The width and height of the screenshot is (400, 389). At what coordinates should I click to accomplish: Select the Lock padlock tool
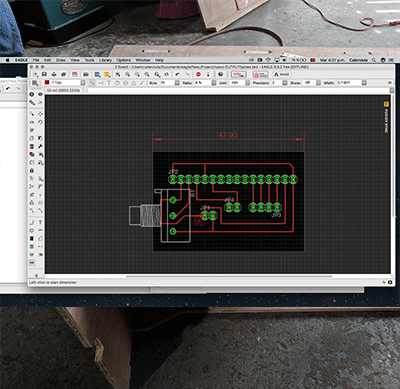32,170
